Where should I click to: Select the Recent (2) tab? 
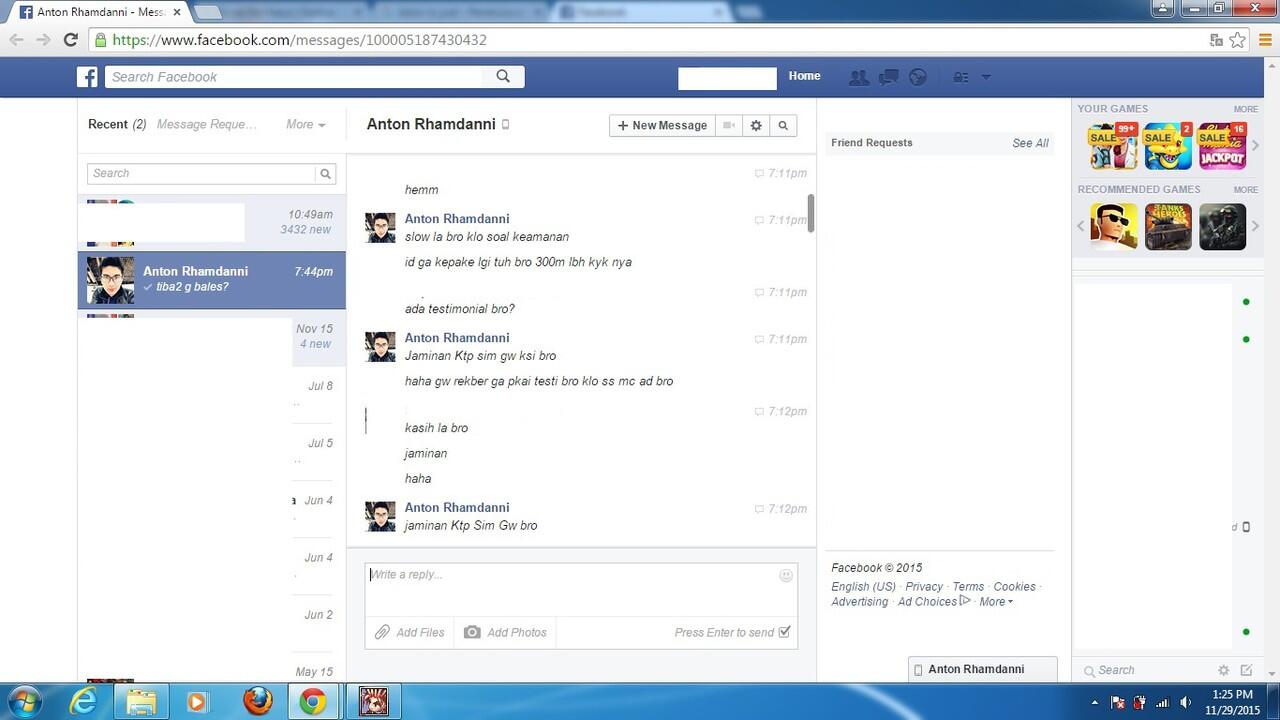point(117,125)
